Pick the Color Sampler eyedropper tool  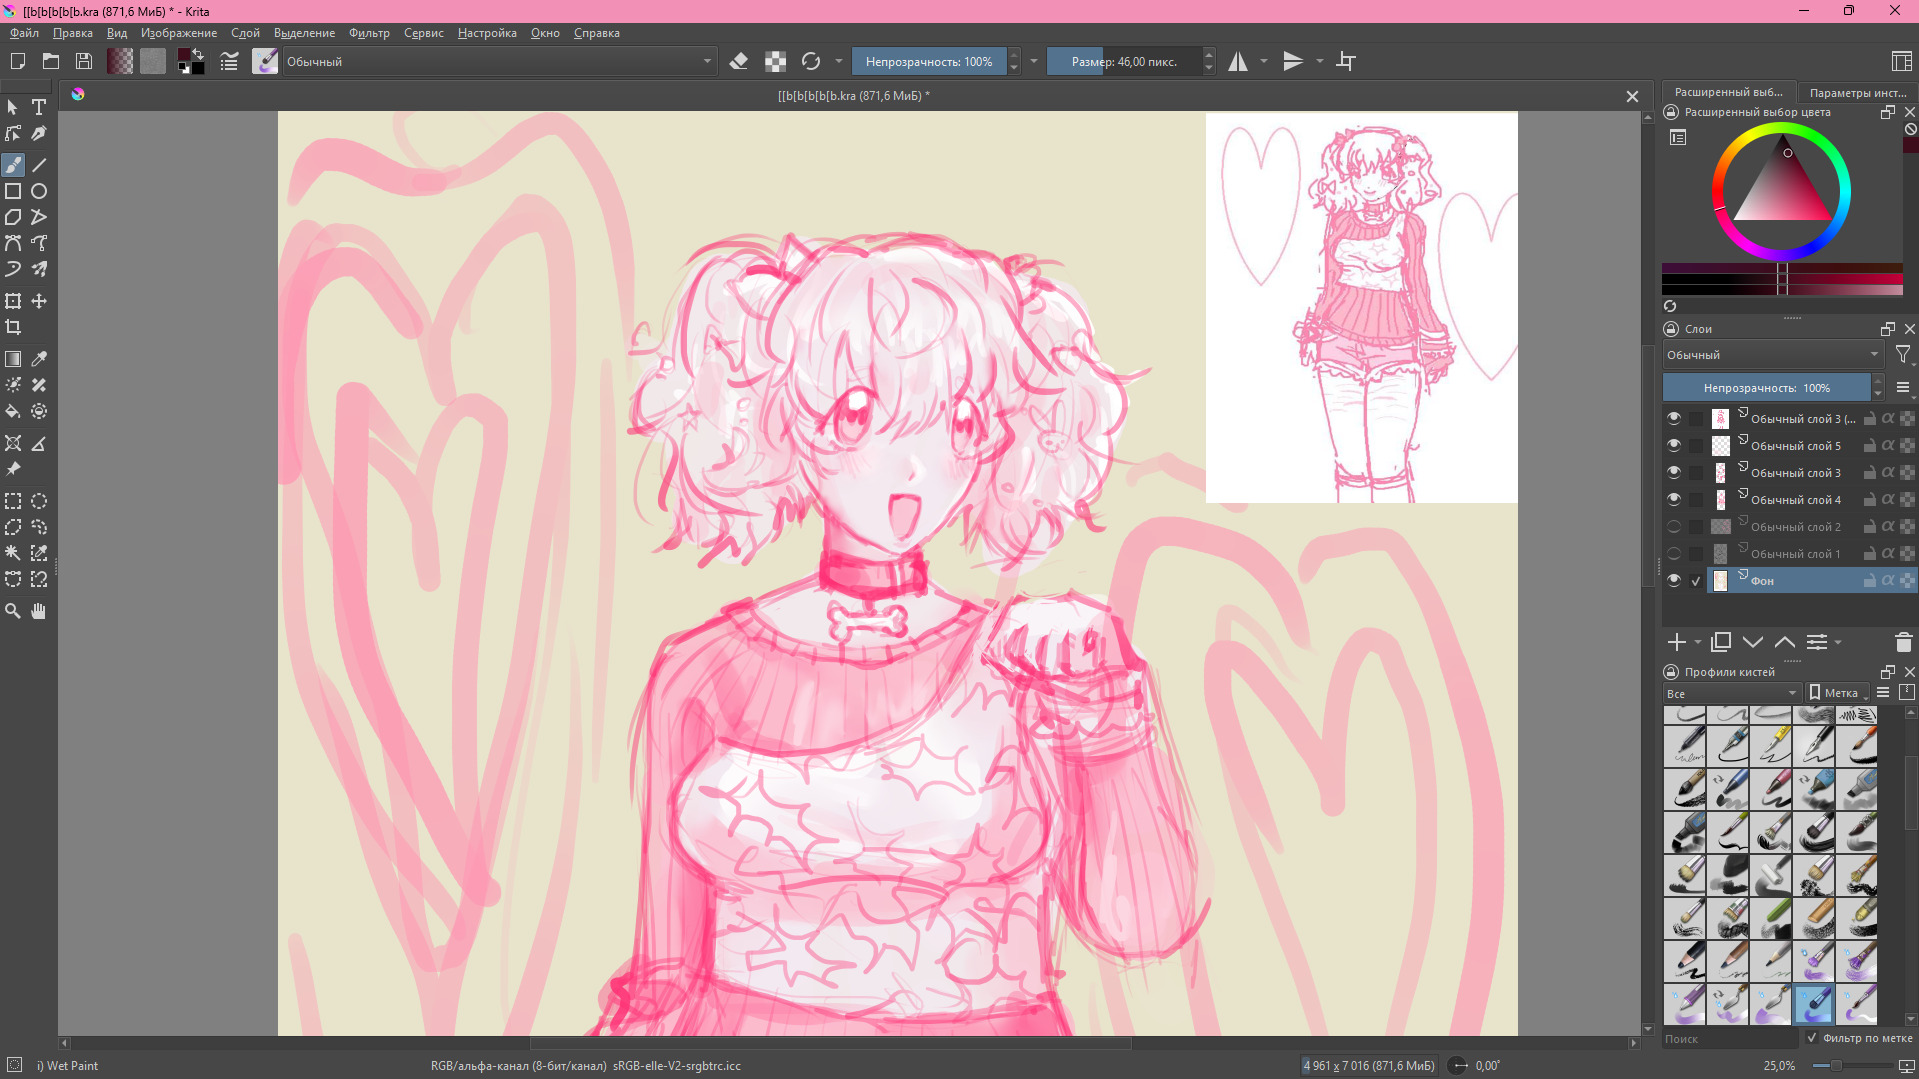[x=39, y=359]
